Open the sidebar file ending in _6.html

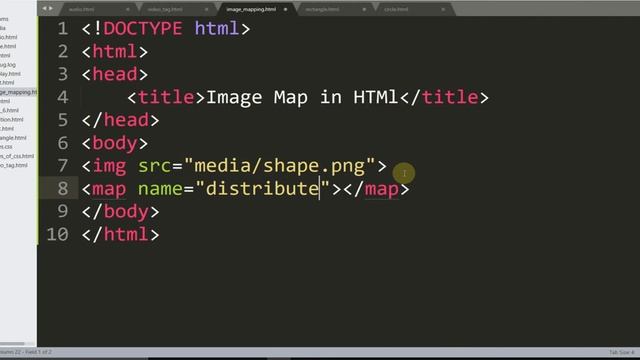pos(9,110)
